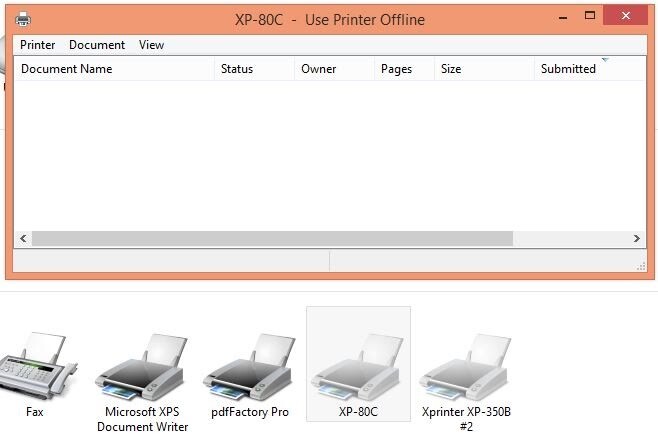Sort by Document Name column
658x442 pixels.
[114, 69]
